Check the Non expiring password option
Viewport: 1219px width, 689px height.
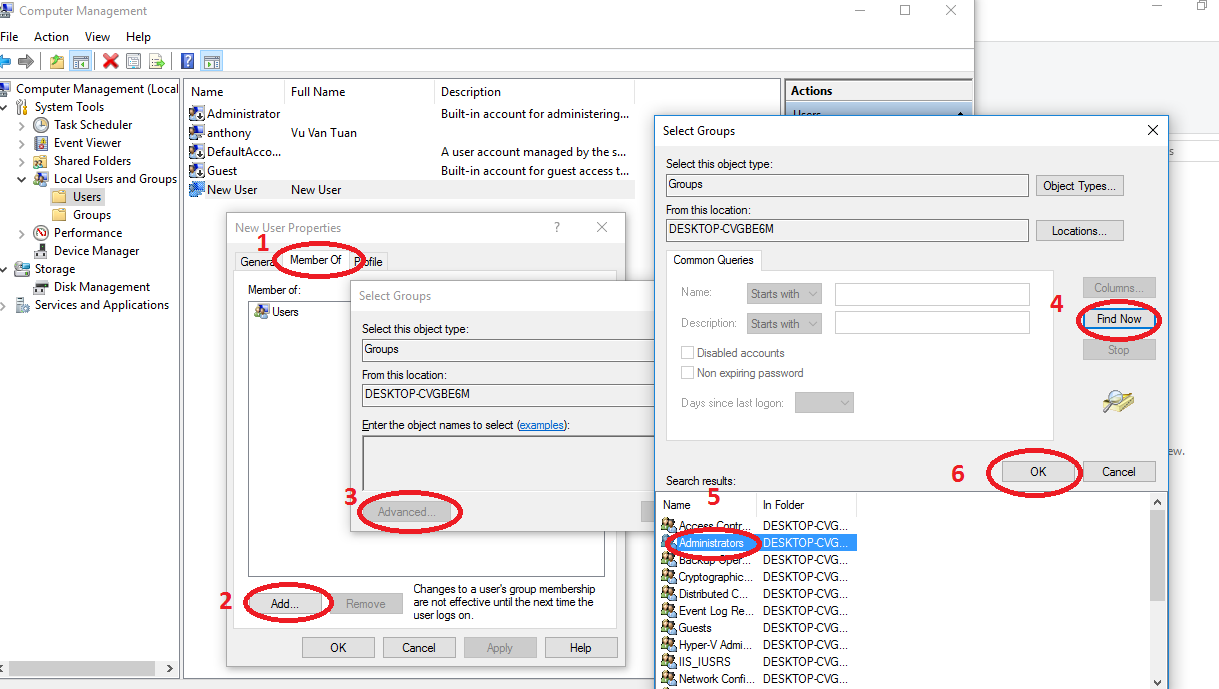[688, 372]
